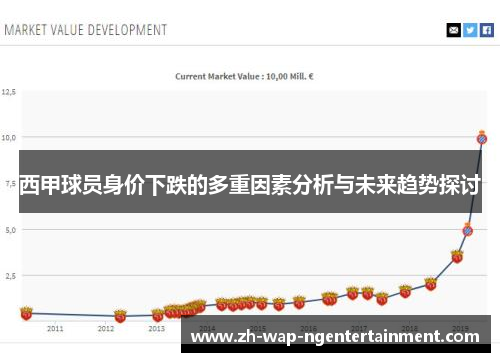Select the 10,0 Mill. data point marker
This screenshot has width=500, height=362.
click(x=482, y=138)
